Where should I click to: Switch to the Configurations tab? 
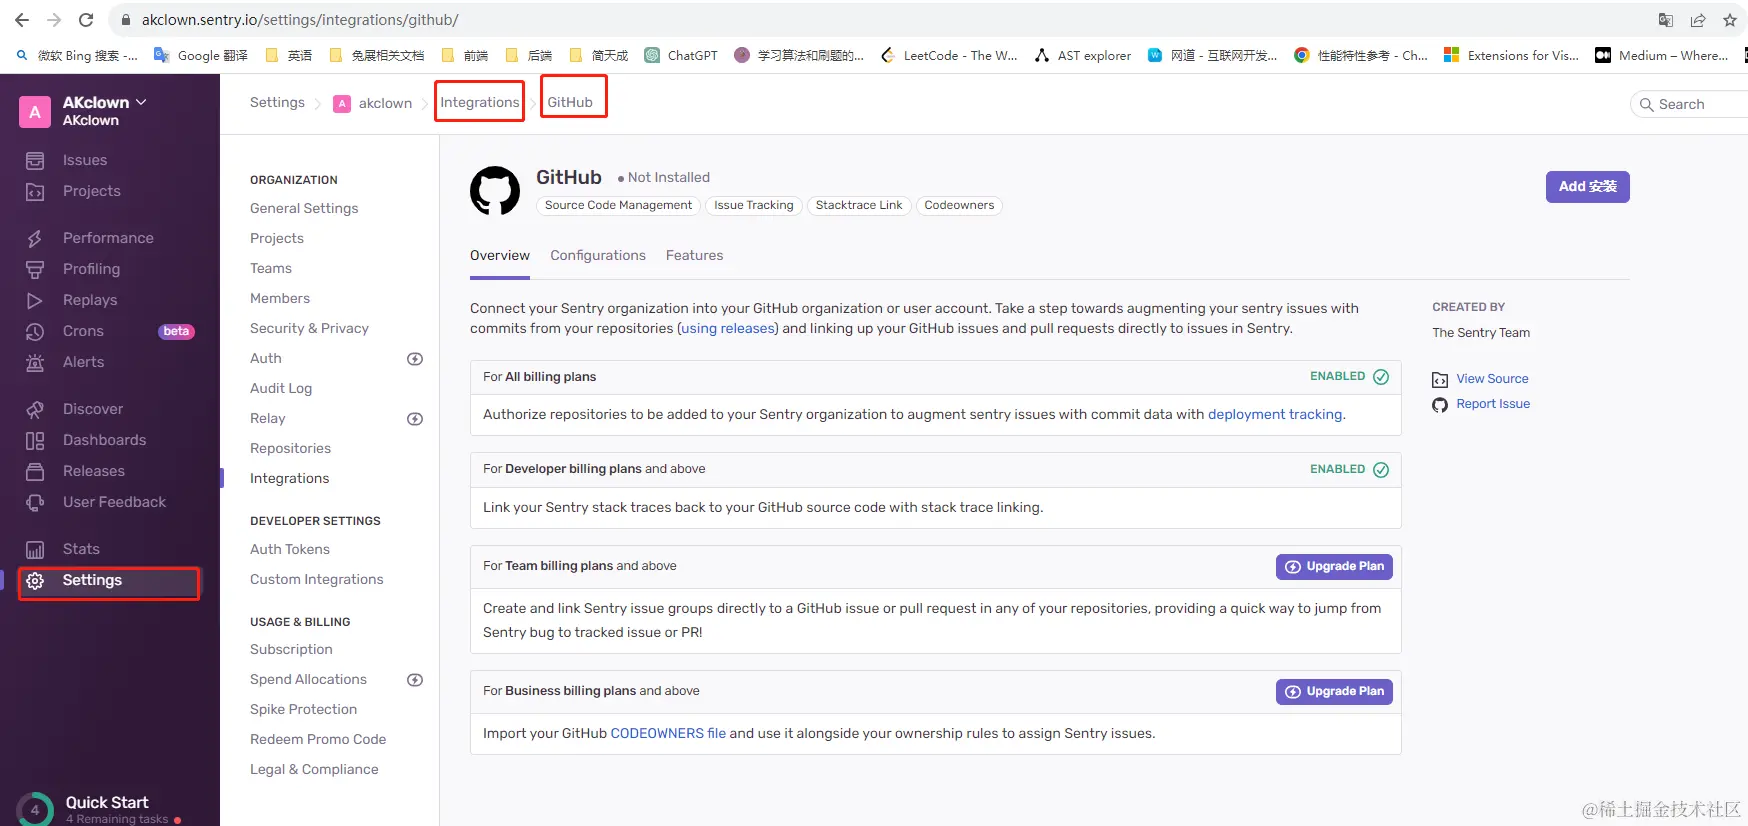pos(598,256)
